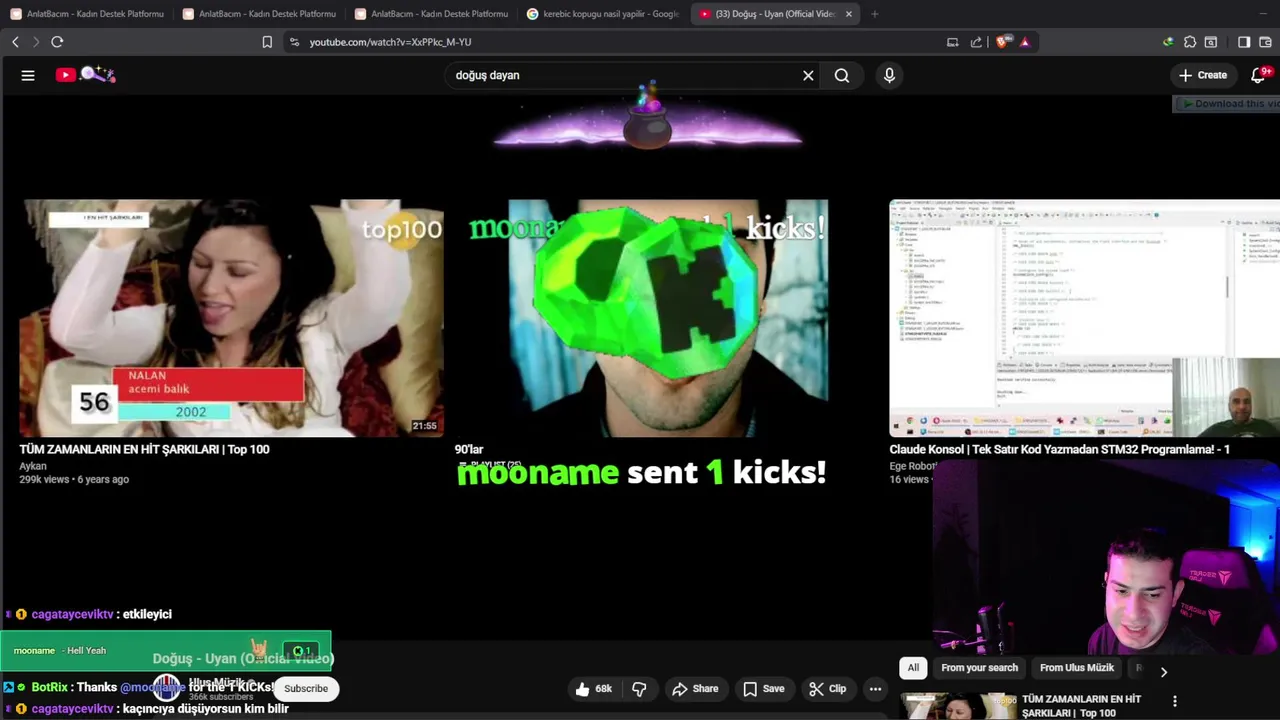The image size is (1280, 720).
Task: Open title TÜM ZAMANLARIN EN HİT ŞARKILARI
Action: coord(144,450)
